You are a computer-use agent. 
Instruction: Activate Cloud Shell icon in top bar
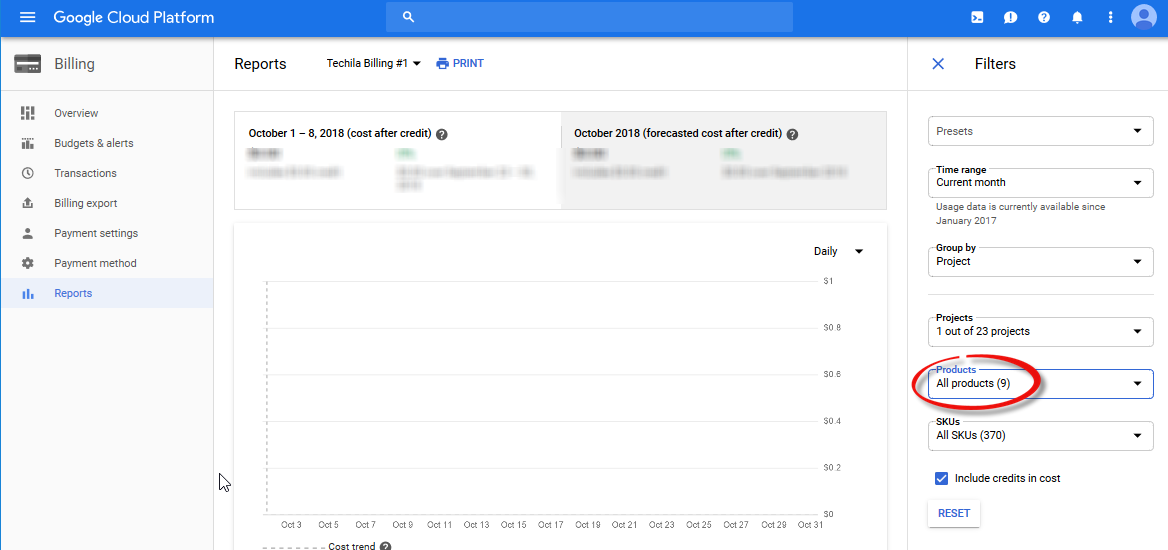click(x=978, y=18)
